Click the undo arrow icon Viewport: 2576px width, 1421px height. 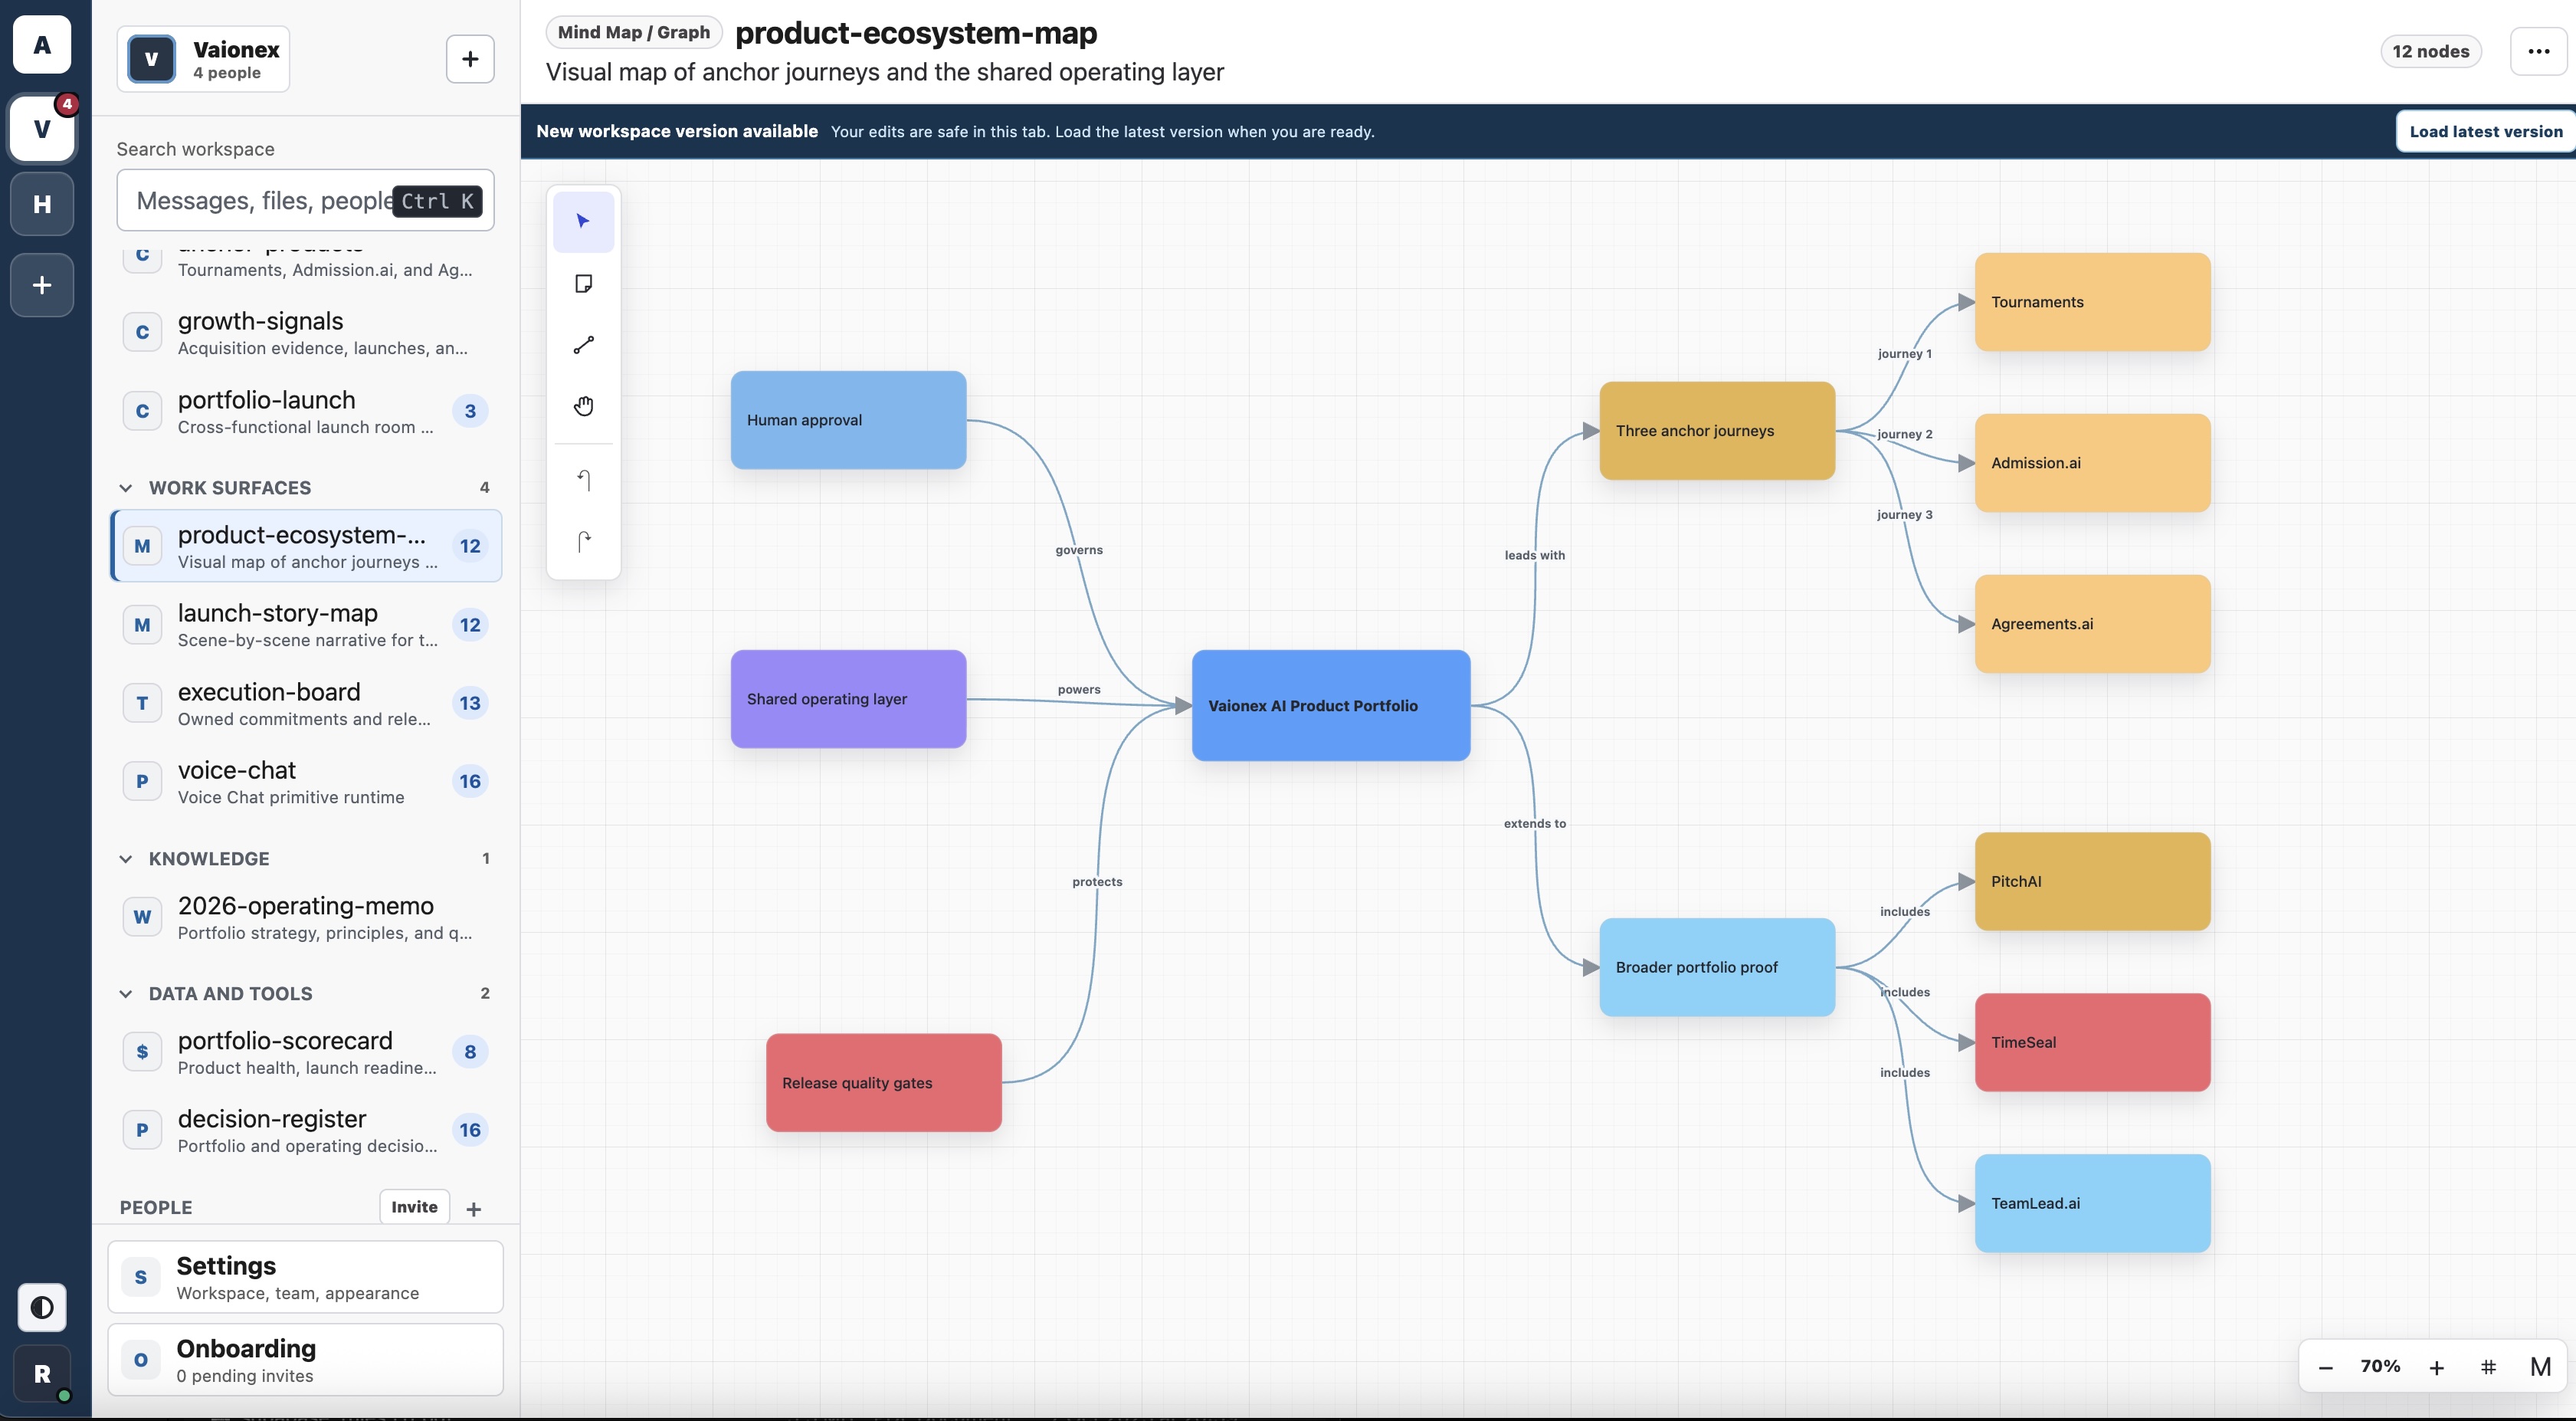click(583, 481)
